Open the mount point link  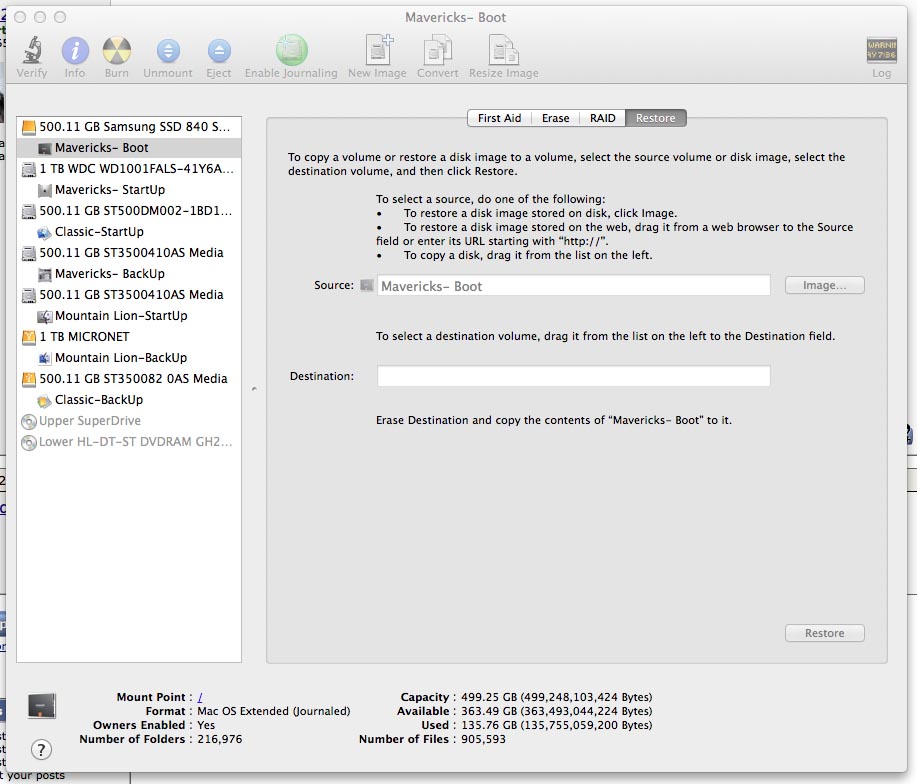pos(200,697)
